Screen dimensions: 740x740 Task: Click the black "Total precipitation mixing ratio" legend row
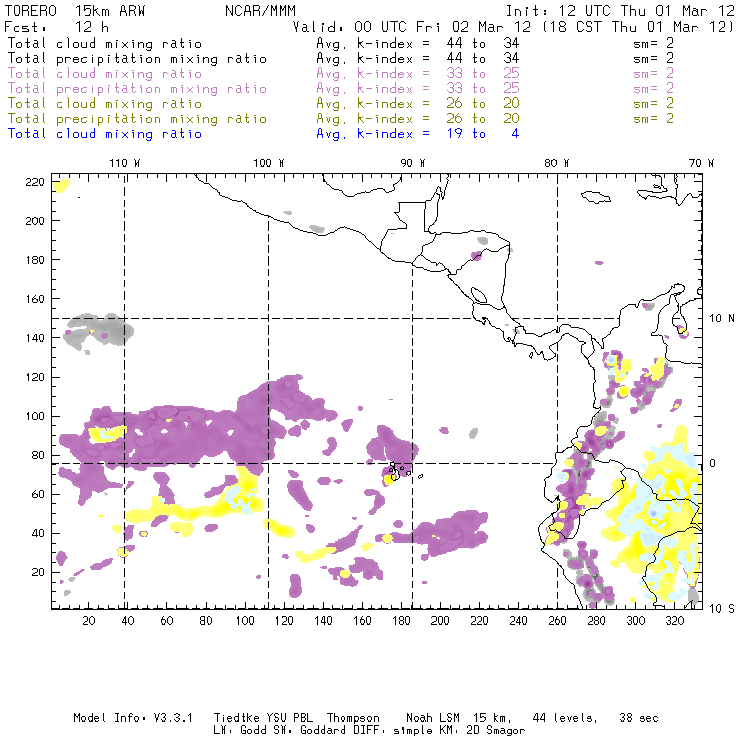click(340, 59)
